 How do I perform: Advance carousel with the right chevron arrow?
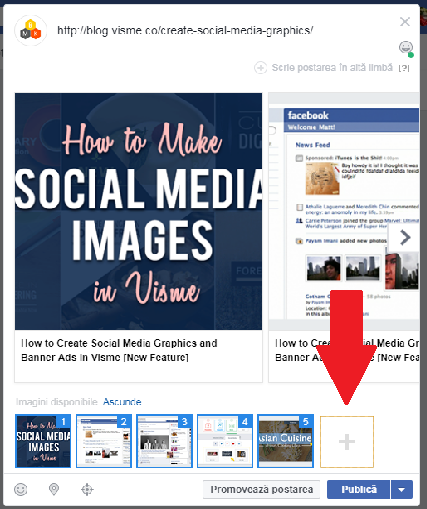tap(405, 238)
